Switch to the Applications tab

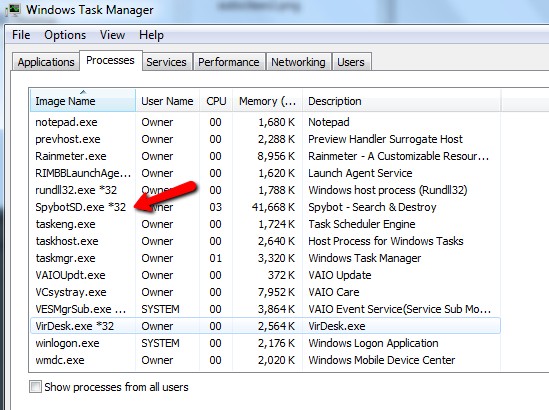(x=46, y=62)
